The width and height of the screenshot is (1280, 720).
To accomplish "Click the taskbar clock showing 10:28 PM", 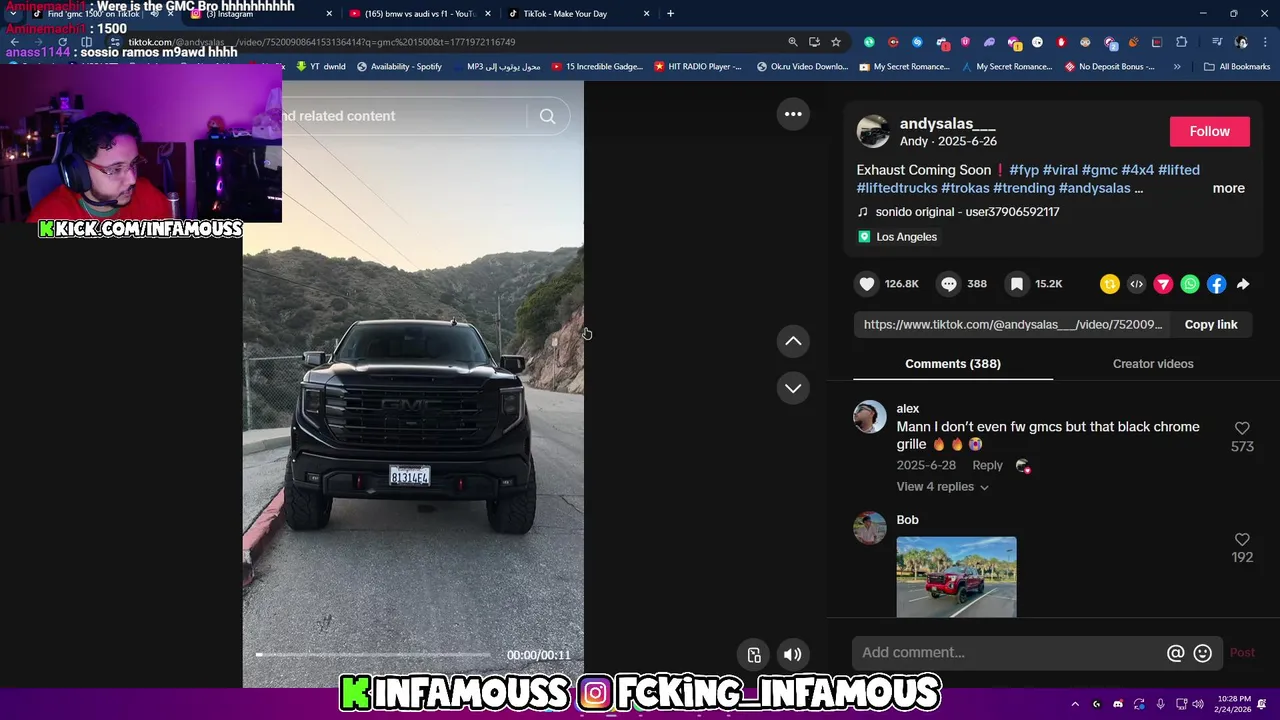I will 1234,704.
